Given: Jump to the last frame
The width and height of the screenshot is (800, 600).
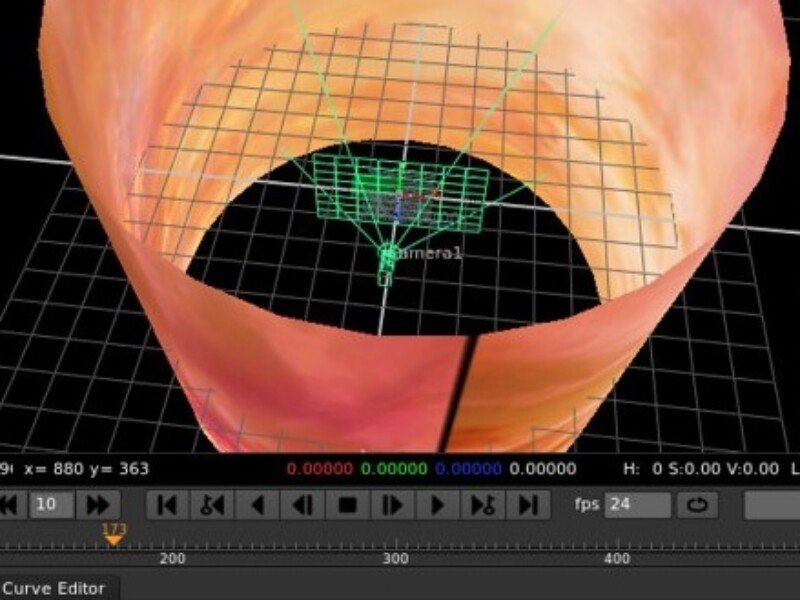Looking at the screenshot, I should click(528, 505).
